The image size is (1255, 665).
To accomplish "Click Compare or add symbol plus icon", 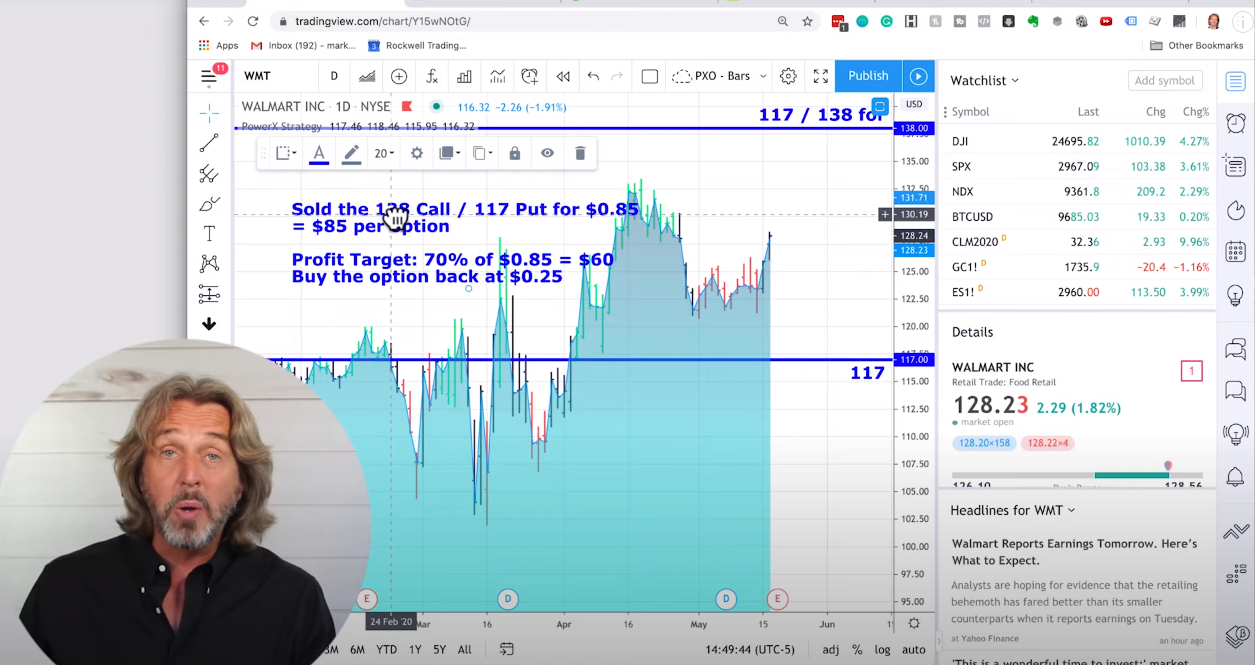I will coord(399,76).
